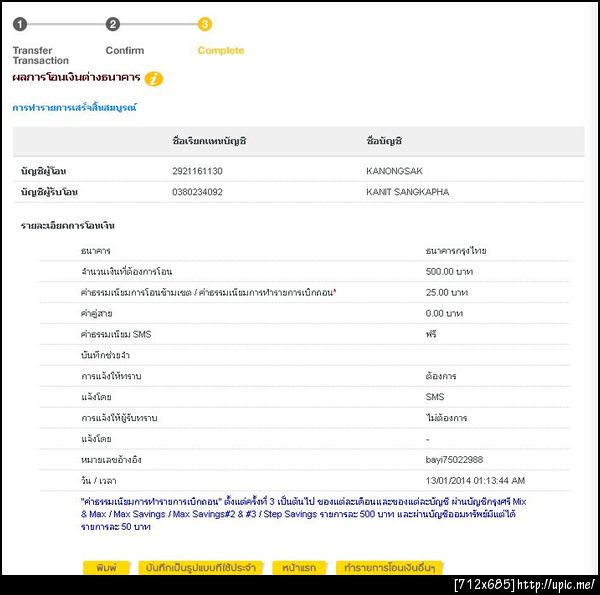600x595 pixels.
Task: Click value 0.00 บาท for ค่าคู่สาย
Action: tap(444, 314)
